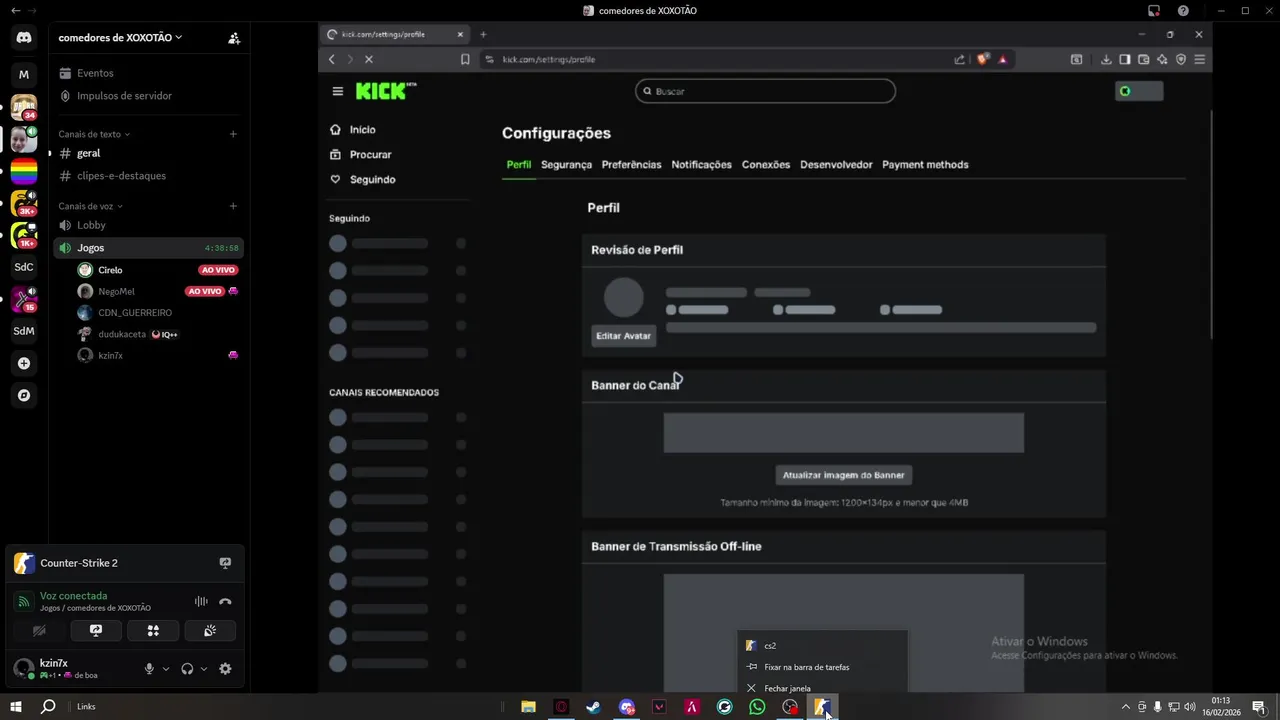Switch to Payment methods tab
The height and width of the screenshot is (720, 1280).
point(925,164)
